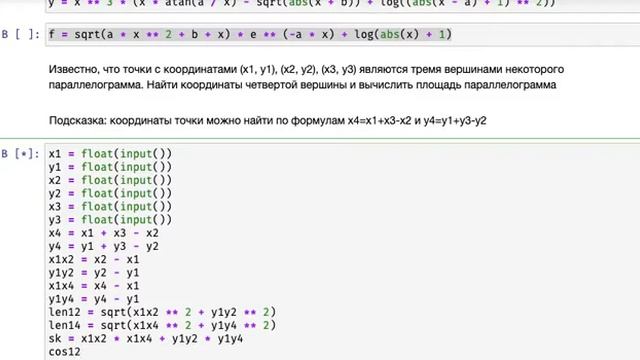This screenshot has height=360, width=640.
Task: Click the line 'y3 = float(input())'
Action: (110, 220)
